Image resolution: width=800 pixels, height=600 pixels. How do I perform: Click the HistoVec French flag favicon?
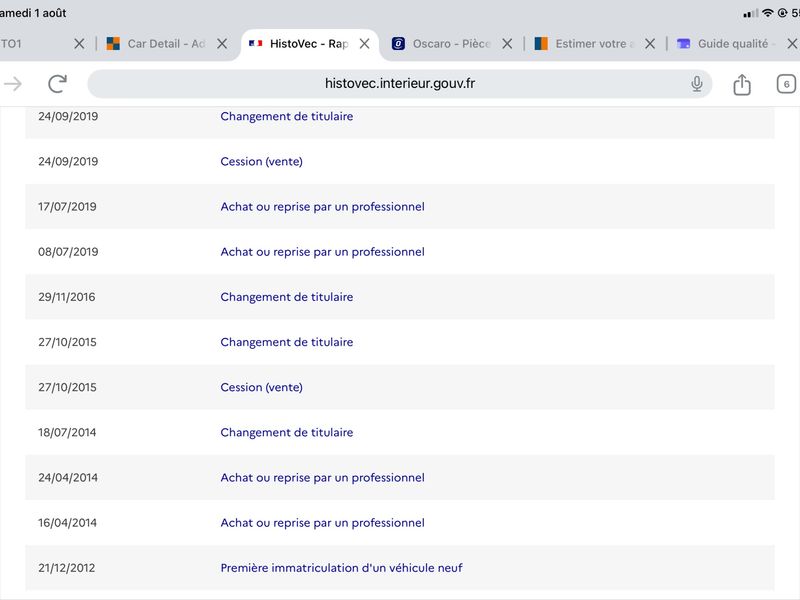click(x=255, y=44)
